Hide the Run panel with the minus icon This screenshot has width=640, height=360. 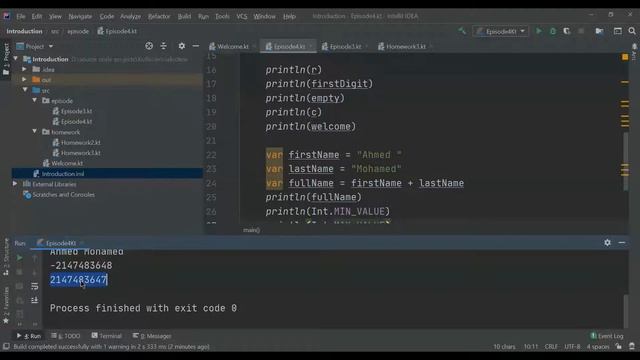tap(622, 242)
